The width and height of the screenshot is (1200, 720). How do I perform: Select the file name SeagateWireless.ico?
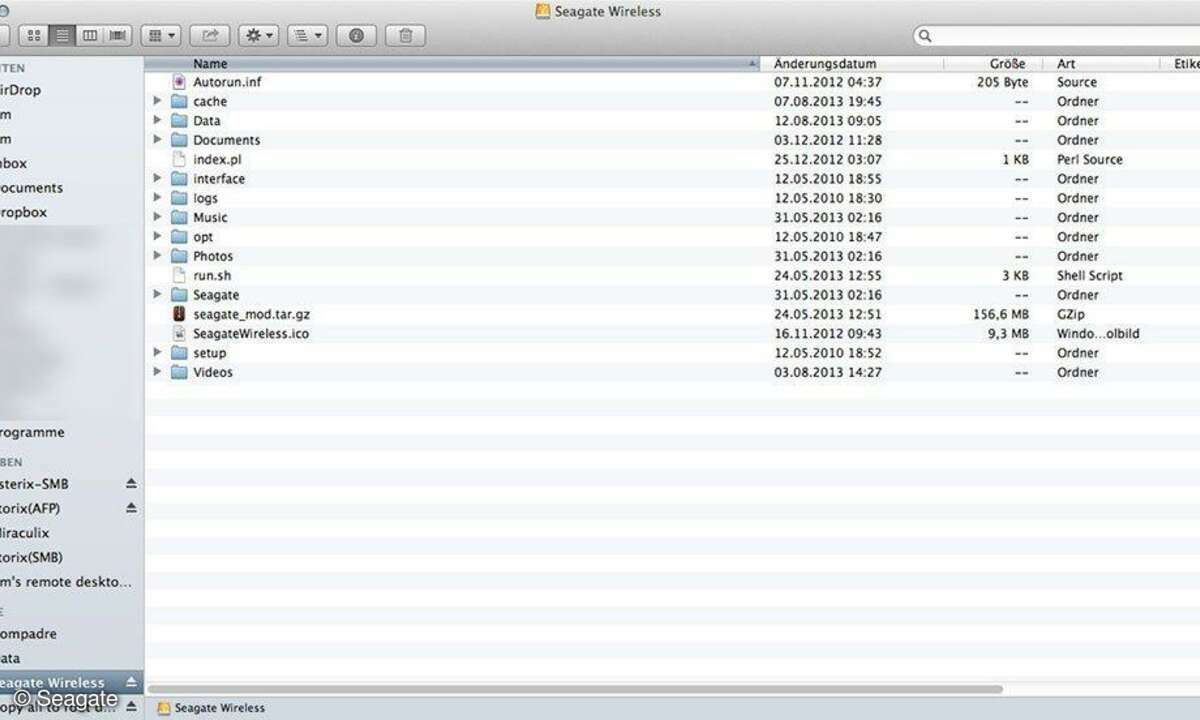click(x=251, y=333)
